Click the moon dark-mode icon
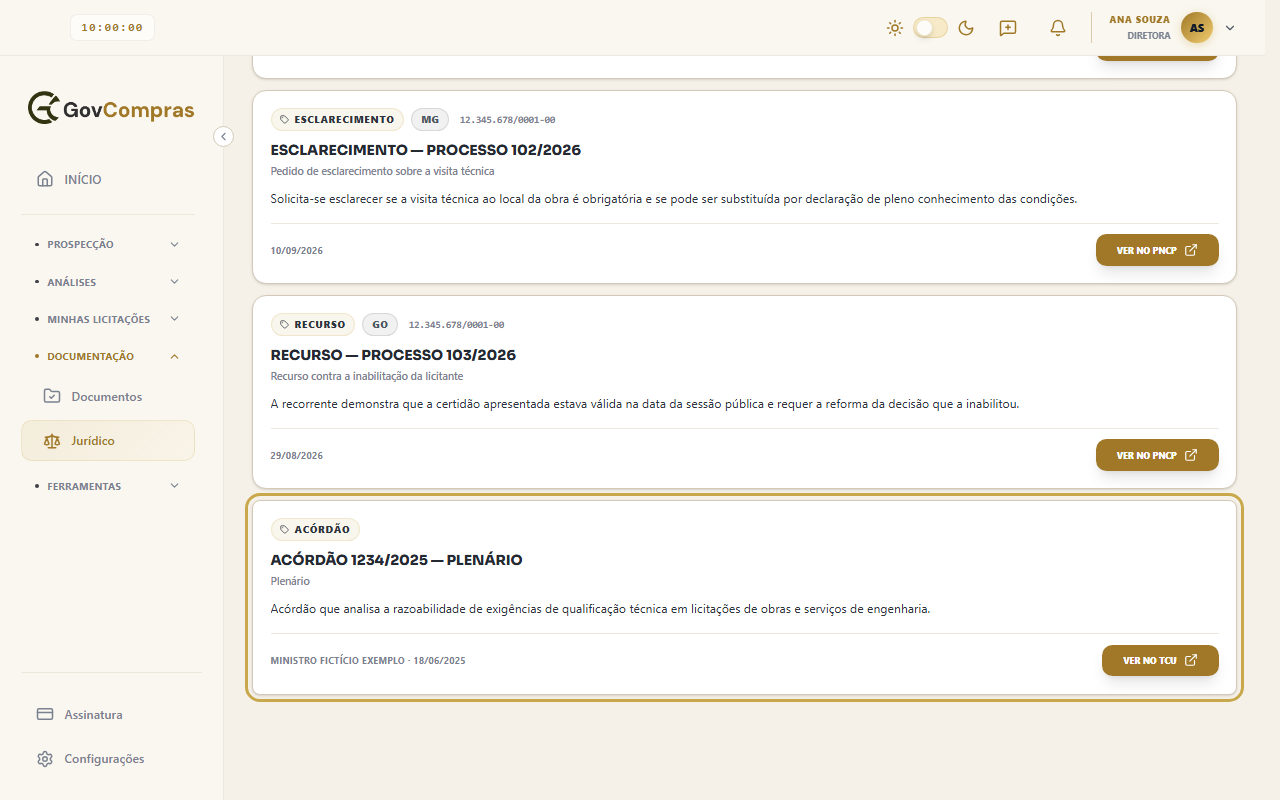1280x800 pixels. point(966,28)
